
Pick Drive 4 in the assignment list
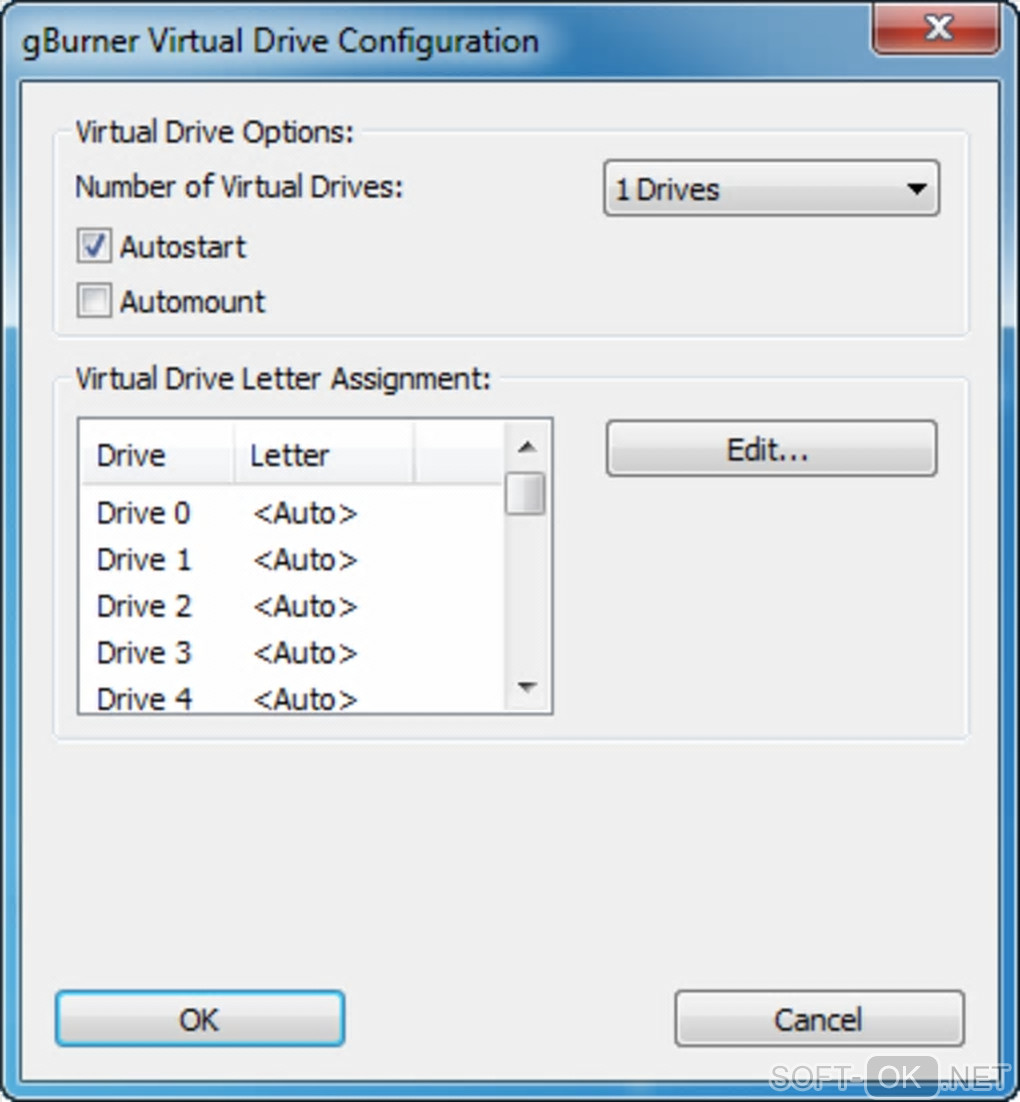143,698
